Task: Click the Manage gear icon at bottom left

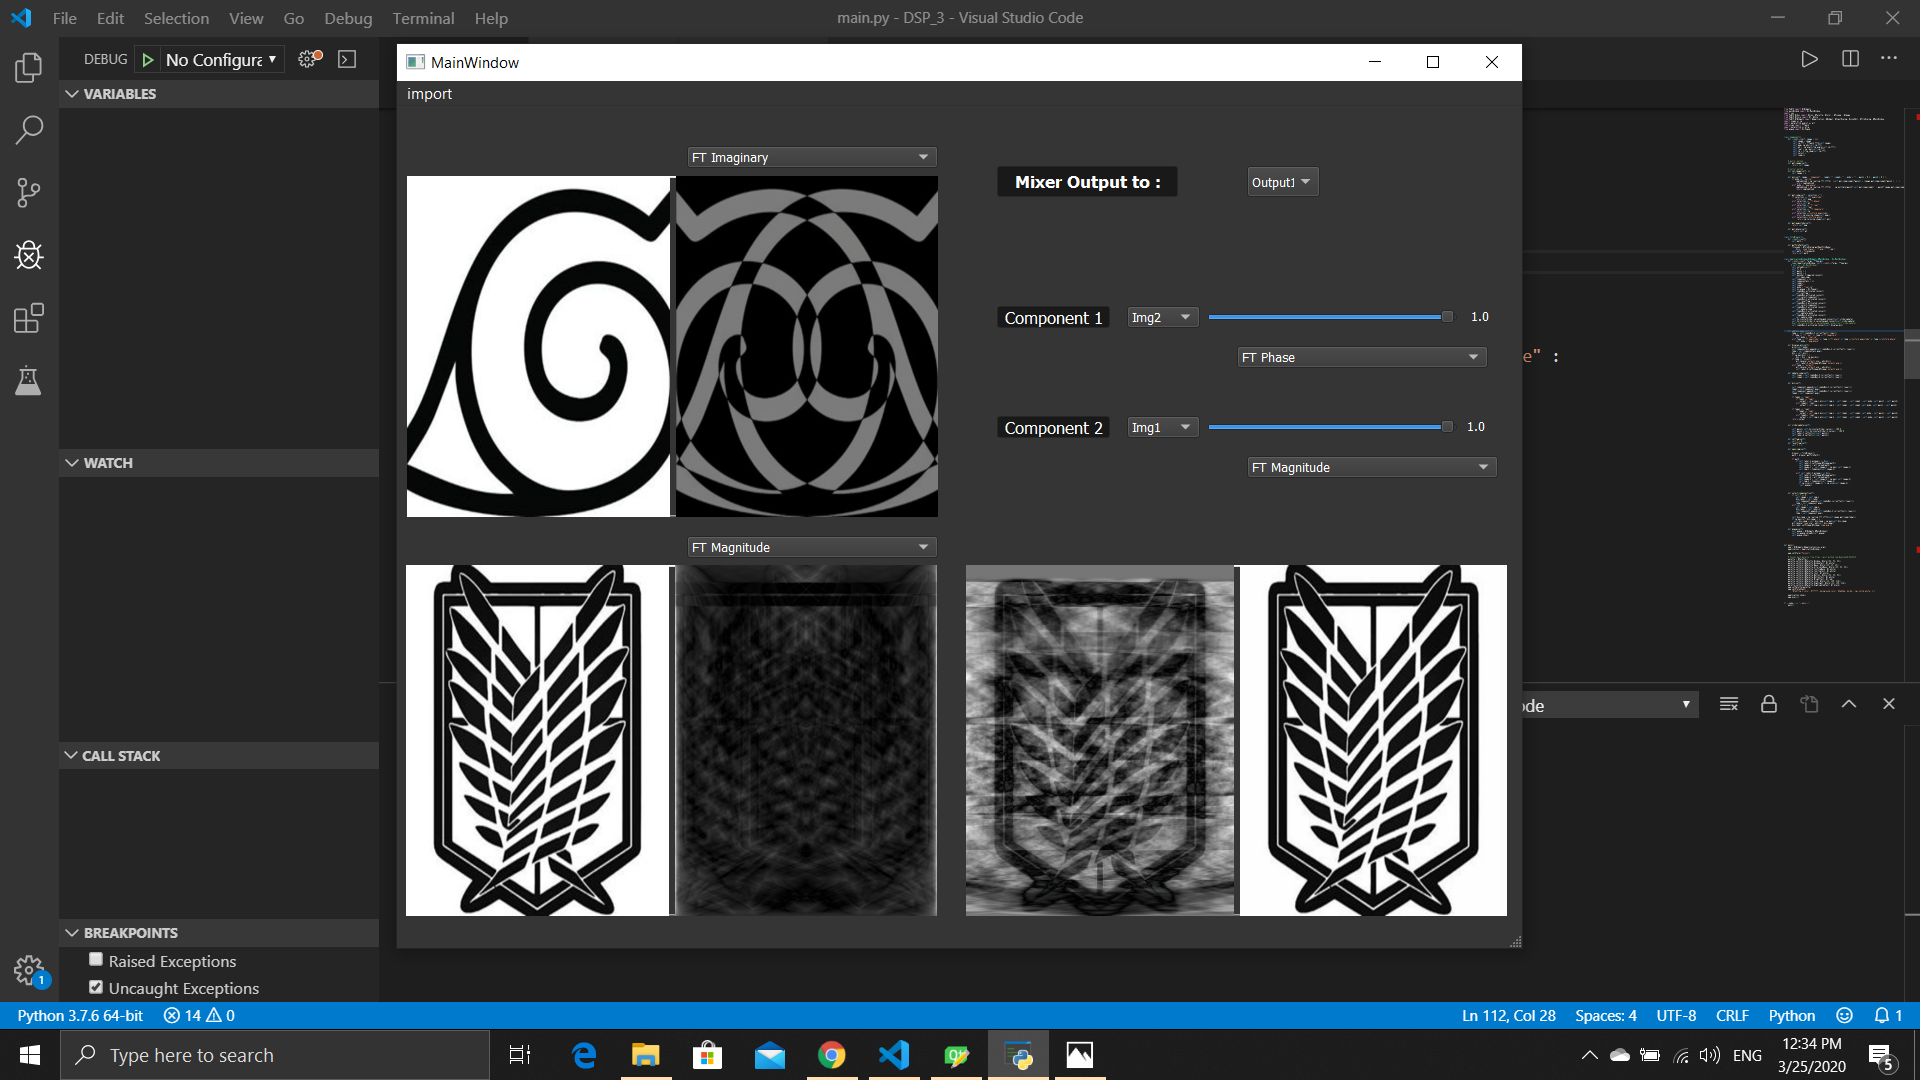Action: (x=29, y=969)
